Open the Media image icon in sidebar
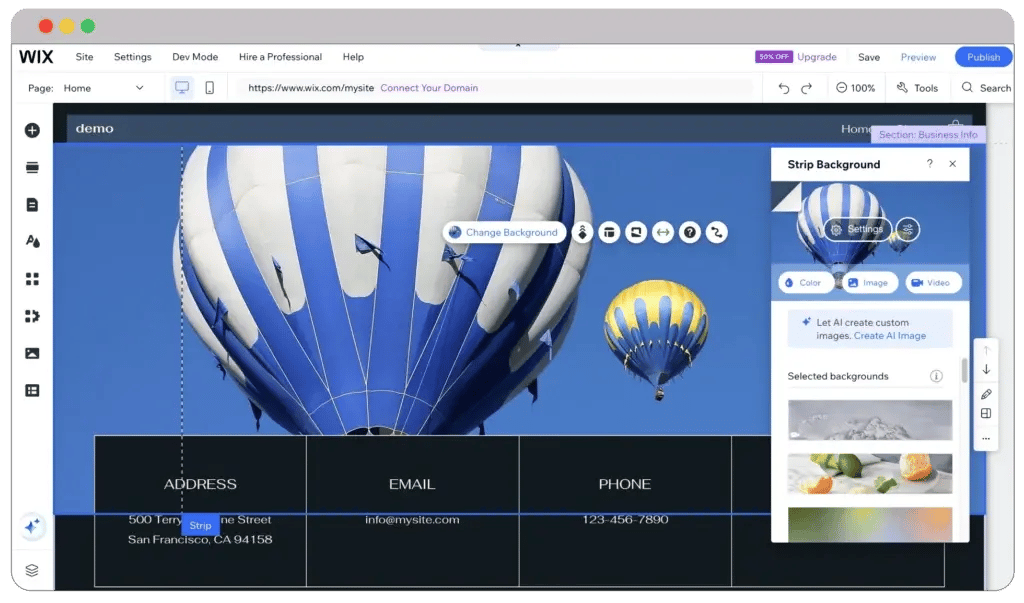 tap(32, 353)
